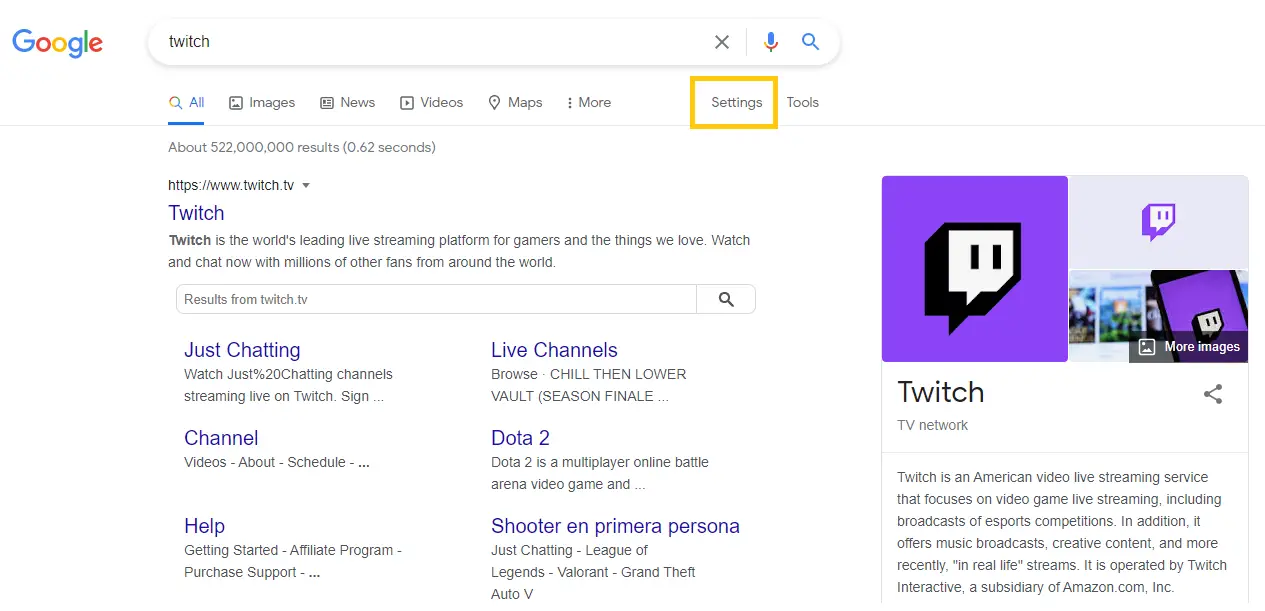The image size is (1265, 611).
Task: Submit search with the blue magnifier icon
Action: (x=810, y=42)
